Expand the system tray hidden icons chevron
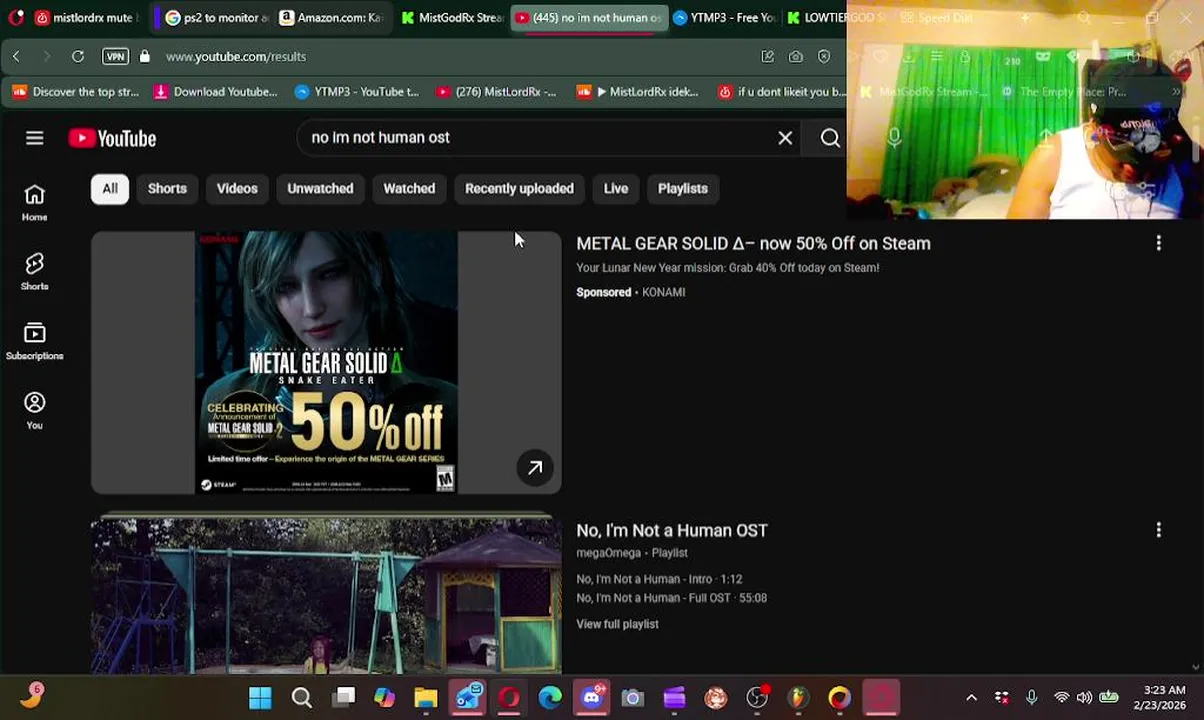 pyautogui.click(x=971, y=698)
